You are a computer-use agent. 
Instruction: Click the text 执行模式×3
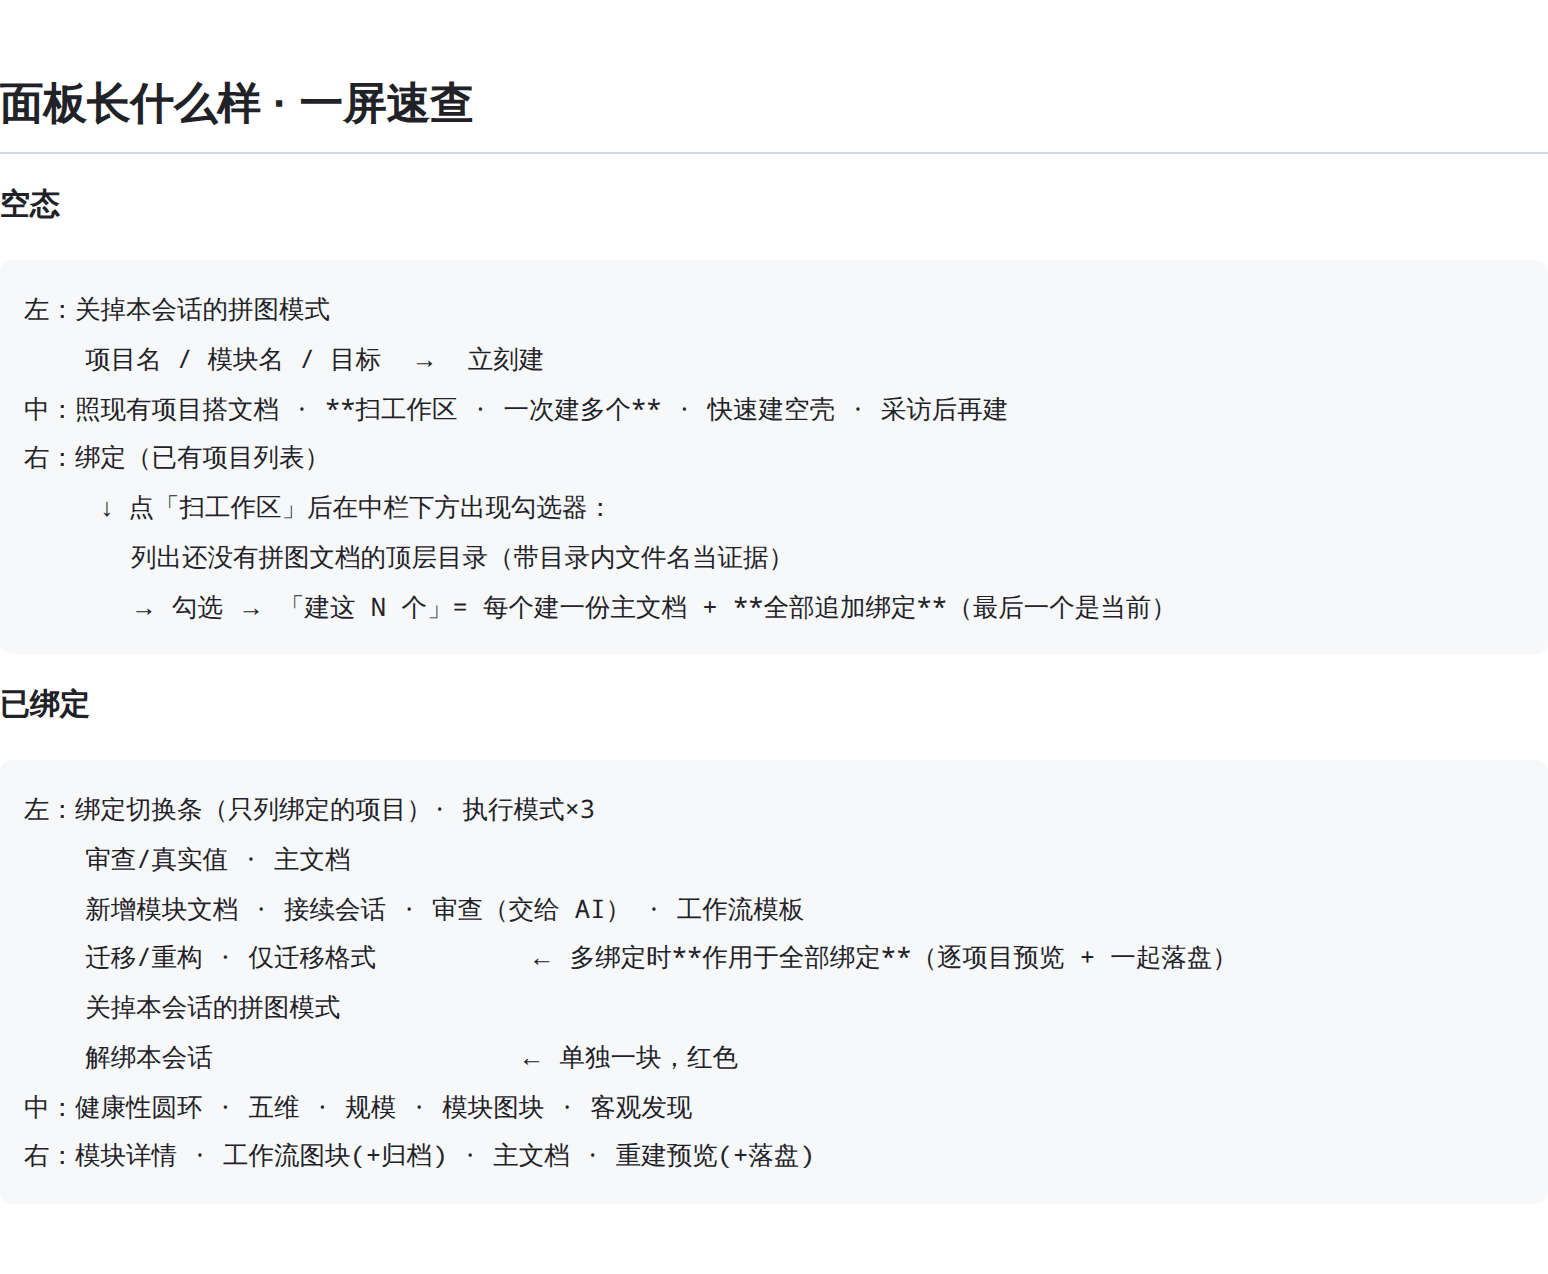tap(528, 810)
